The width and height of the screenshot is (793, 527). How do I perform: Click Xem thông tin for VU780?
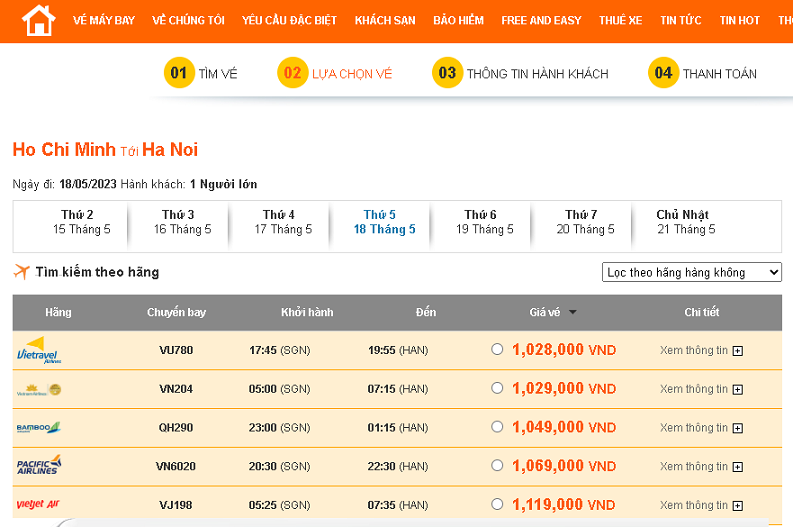693,350
